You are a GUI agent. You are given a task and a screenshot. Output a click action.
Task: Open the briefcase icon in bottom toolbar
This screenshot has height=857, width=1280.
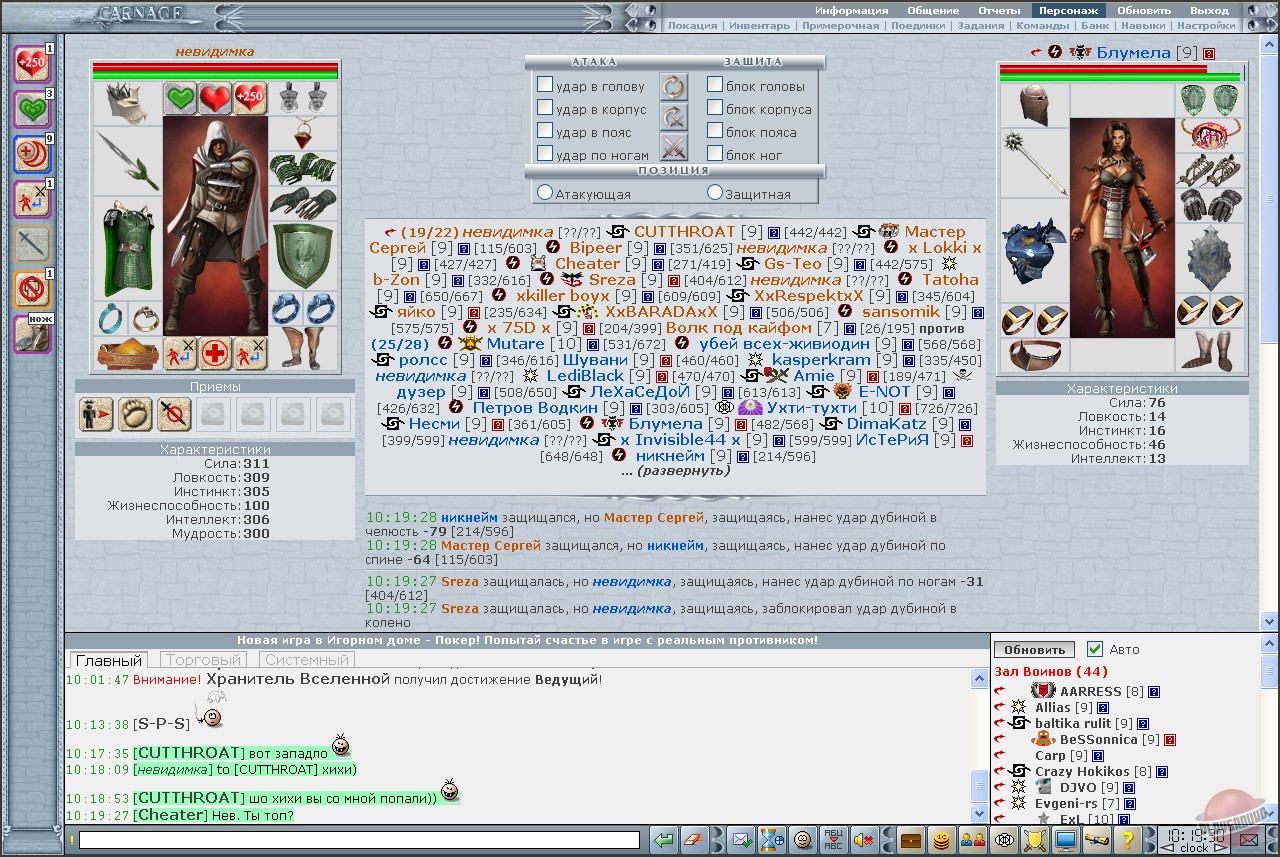point(911,840)
